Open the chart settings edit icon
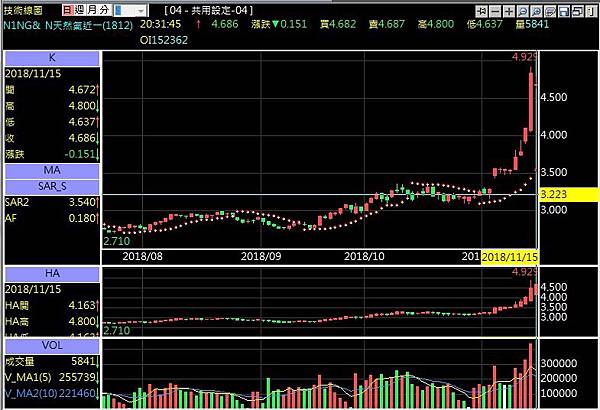Viewport: 600px width, 410px height. coord(550,11)
